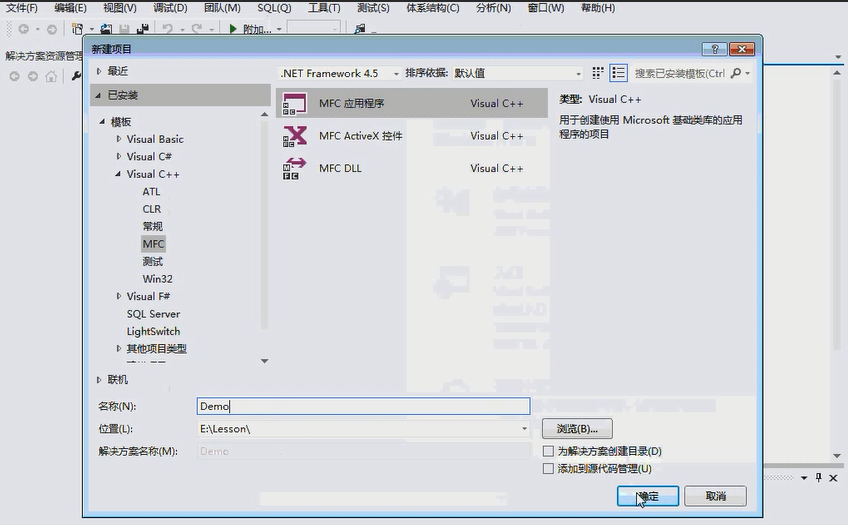
Task: Click the dialog's help question mark button
Action: [714, 49]
